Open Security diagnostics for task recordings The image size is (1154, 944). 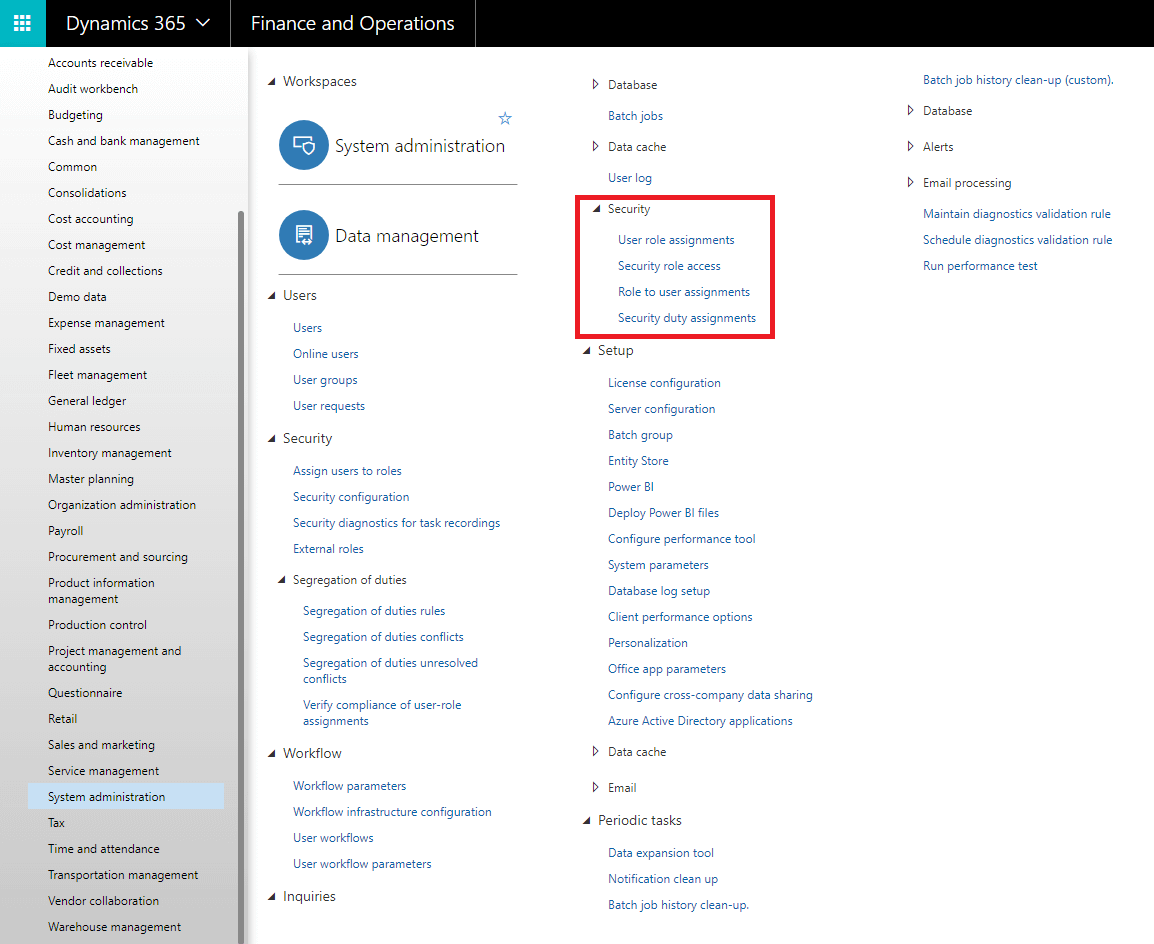[397, 523]
